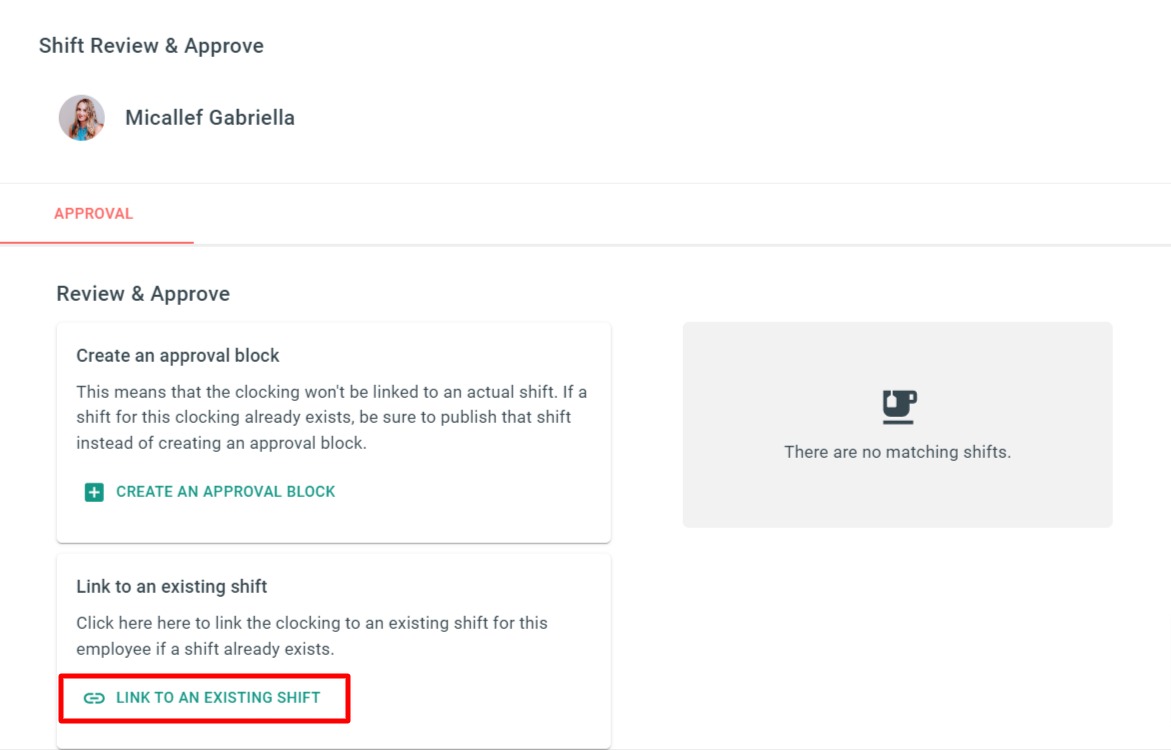The width and height of the screenshot is (1171, 750).
Task: Click the Micallef Gabriella employee name
Action: (x=210, y=117)
